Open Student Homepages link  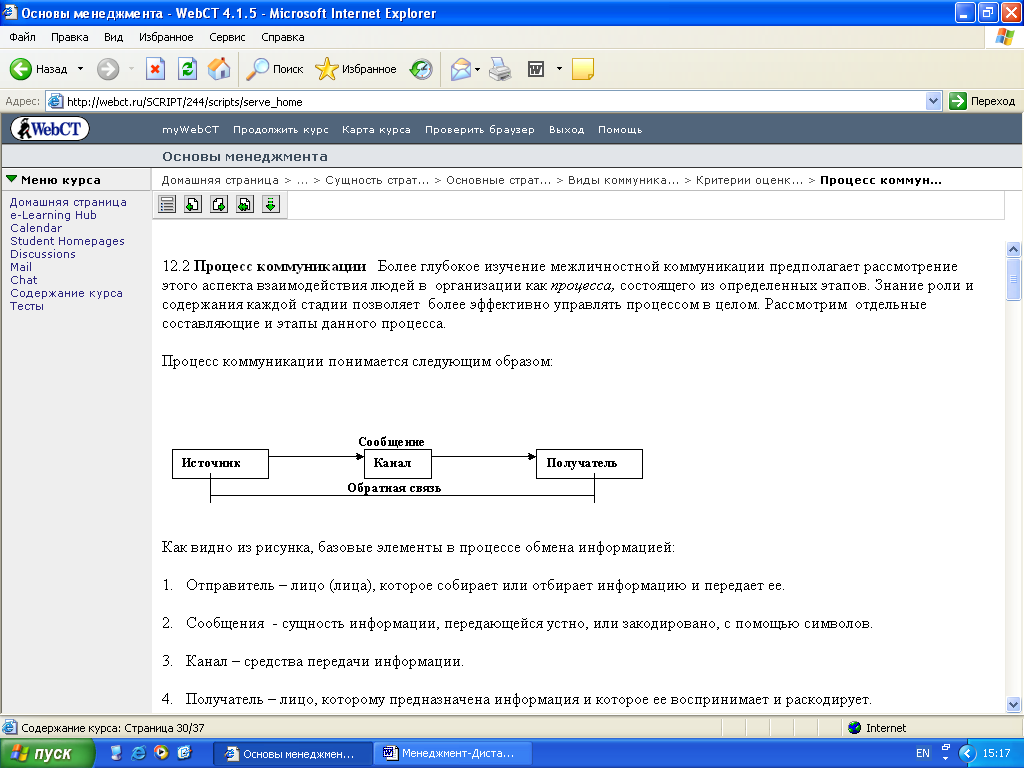click(67, 241)
